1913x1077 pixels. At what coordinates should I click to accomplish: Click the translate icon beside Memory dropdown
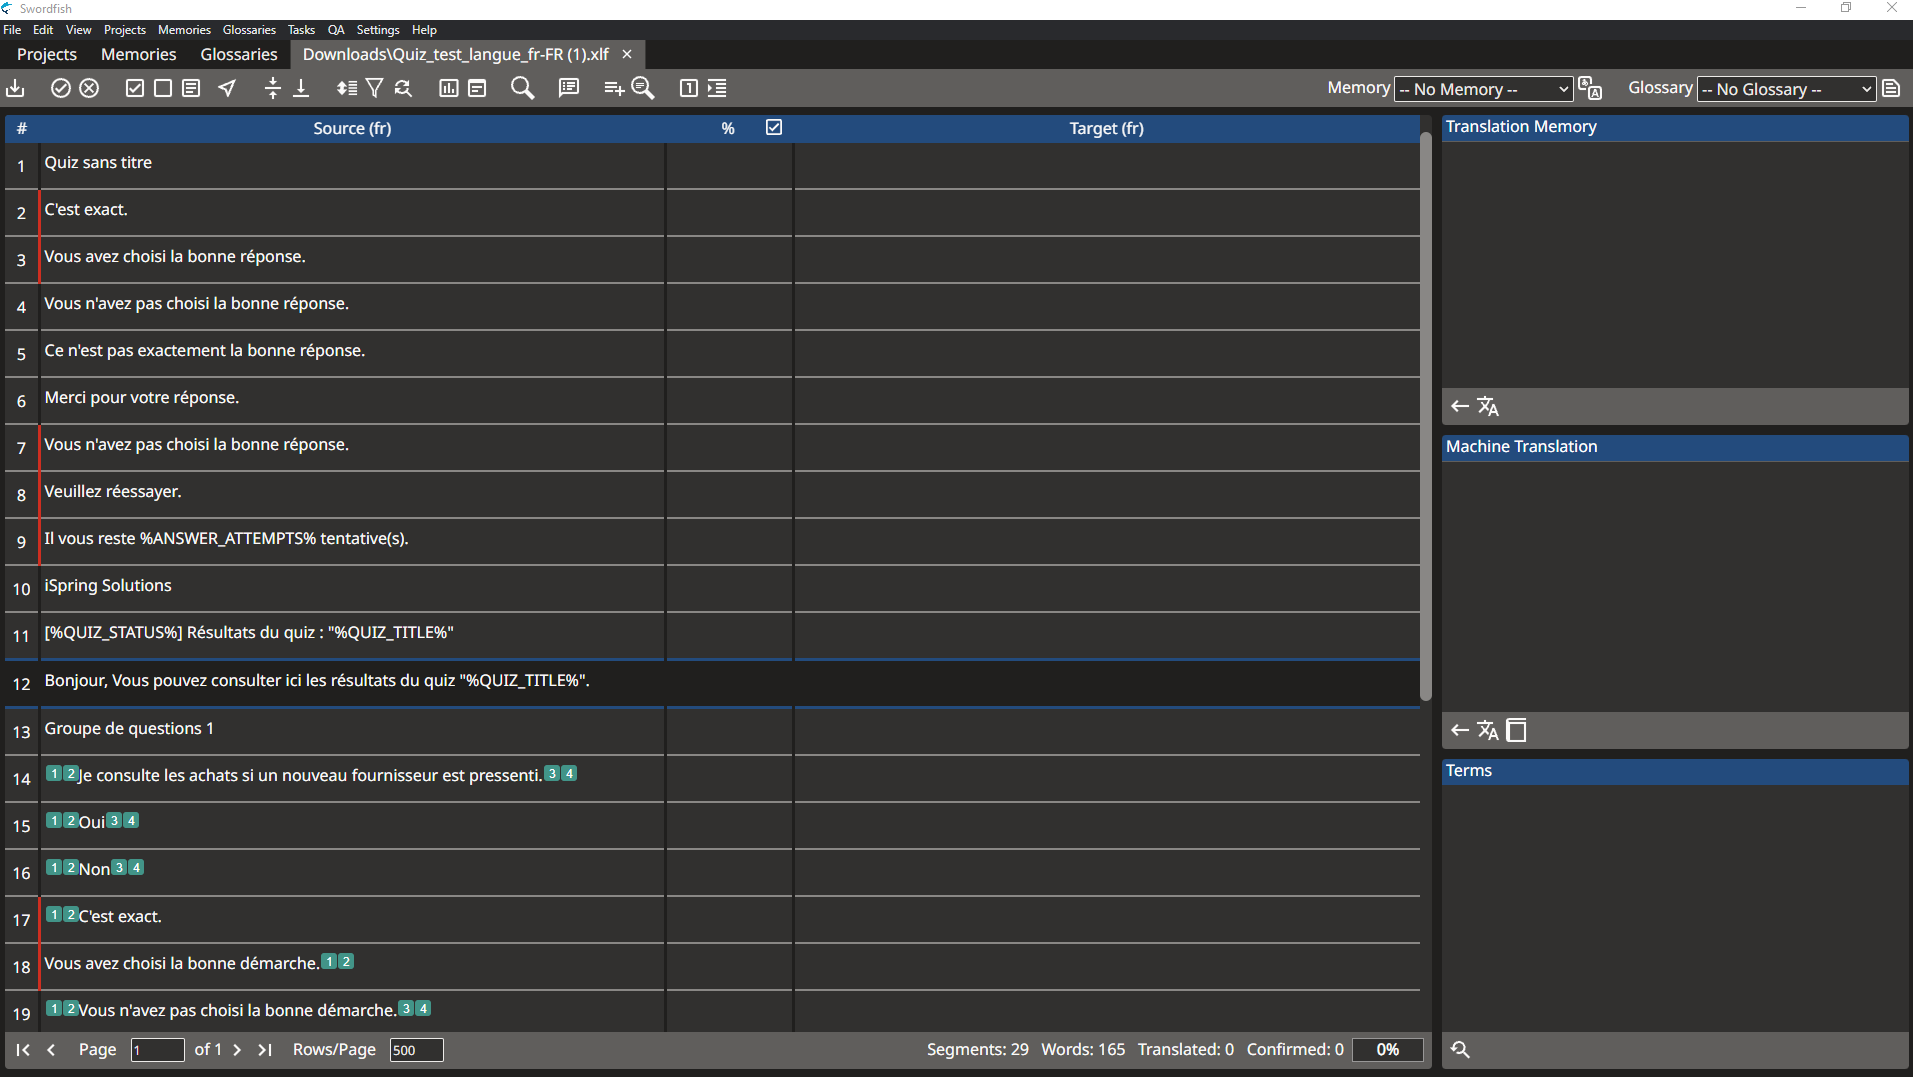(x=1590, y=89)
